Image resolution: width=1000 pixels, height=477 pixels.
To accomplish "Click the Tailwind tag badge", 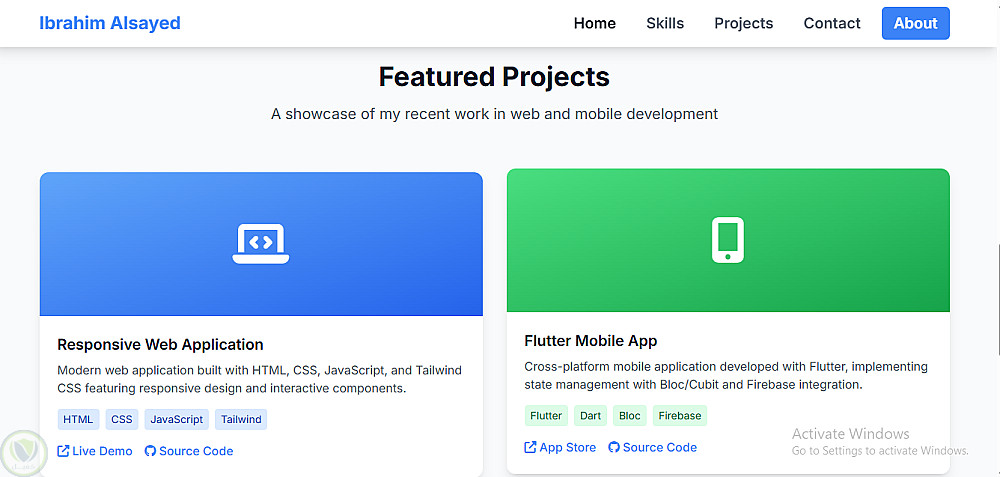I will (x=241, y=419).
